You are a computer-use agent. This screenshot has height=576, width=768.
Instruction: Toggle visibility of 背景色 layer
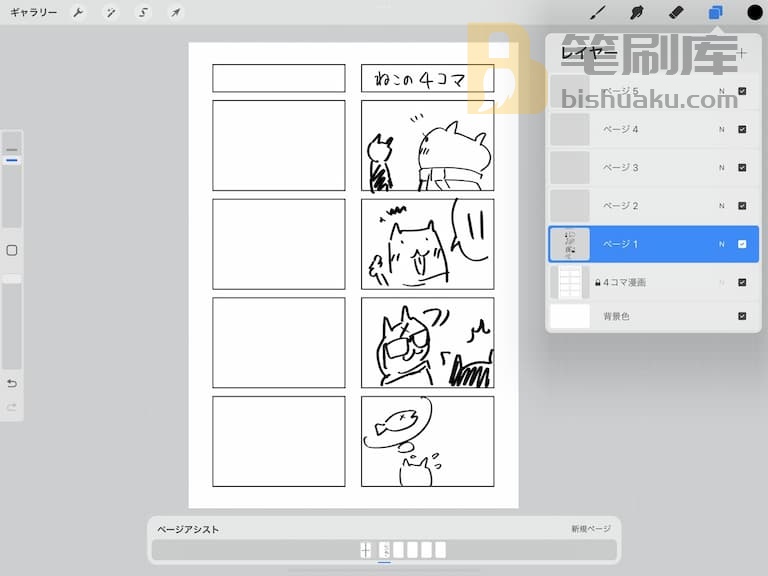pos(742,316)
